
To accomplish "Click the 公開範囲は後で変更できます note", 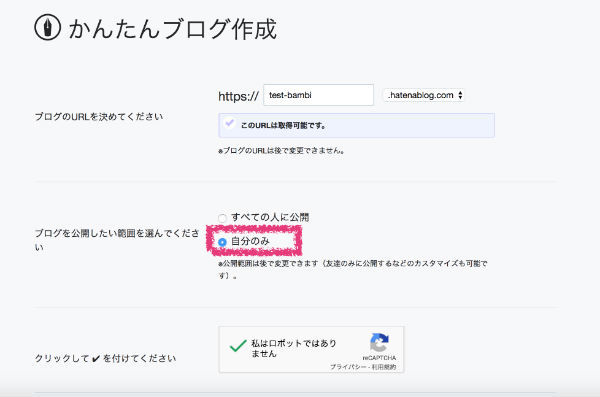I will (x=352, y=269).
